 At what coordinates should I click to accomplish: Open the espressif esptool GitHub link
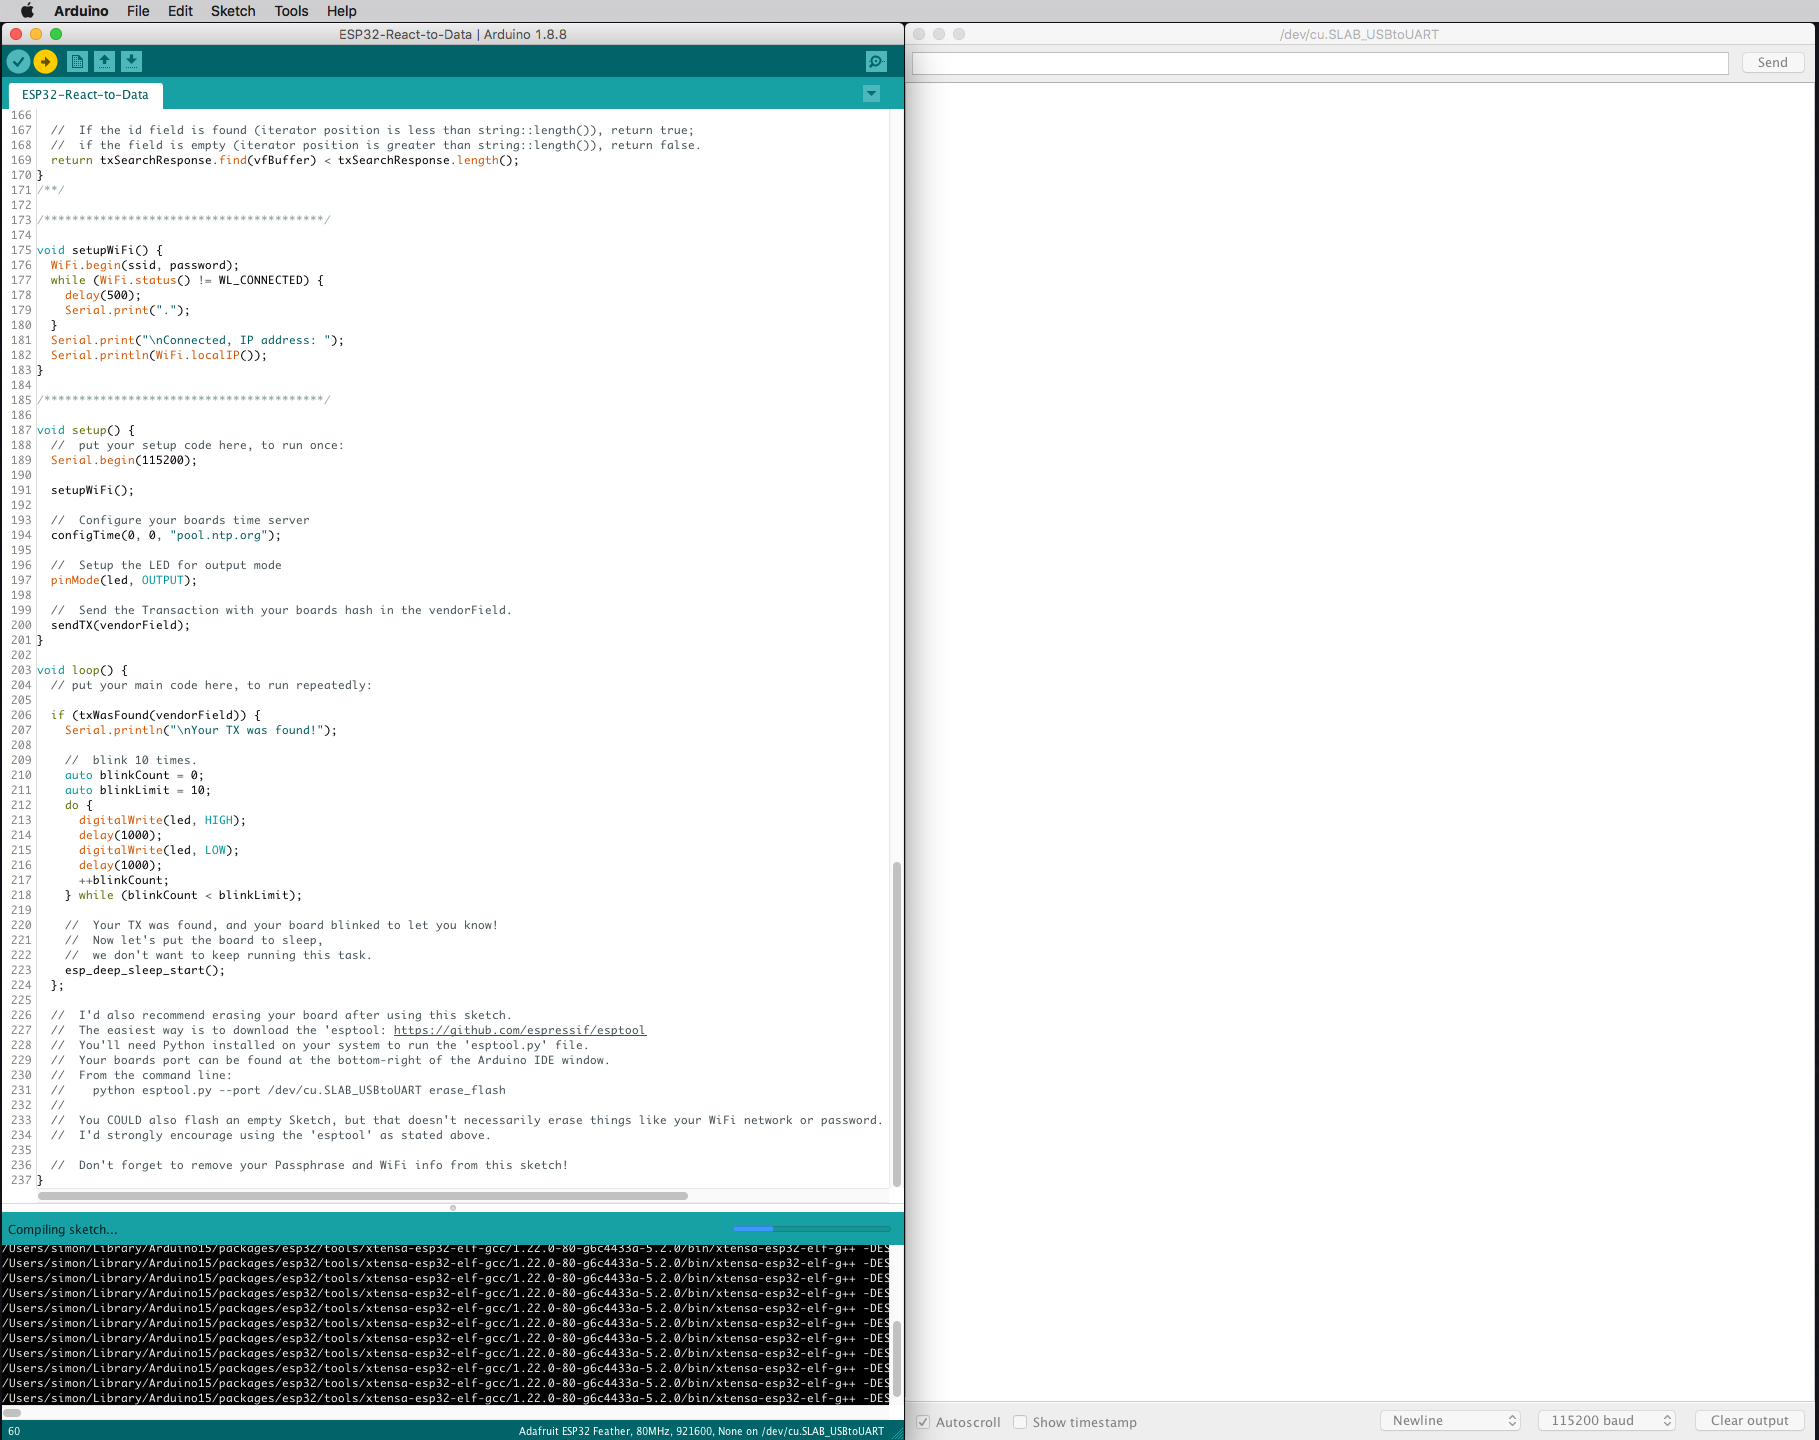point(519,1030)
